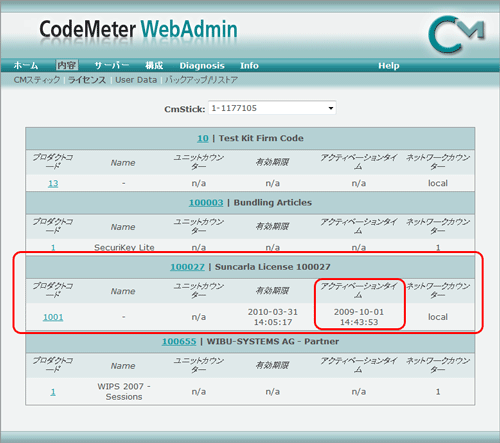Screen dimensions: 500x443
Task: Follow firm code 100003 link
Action: pyautogui.click(x=206, y=203)
